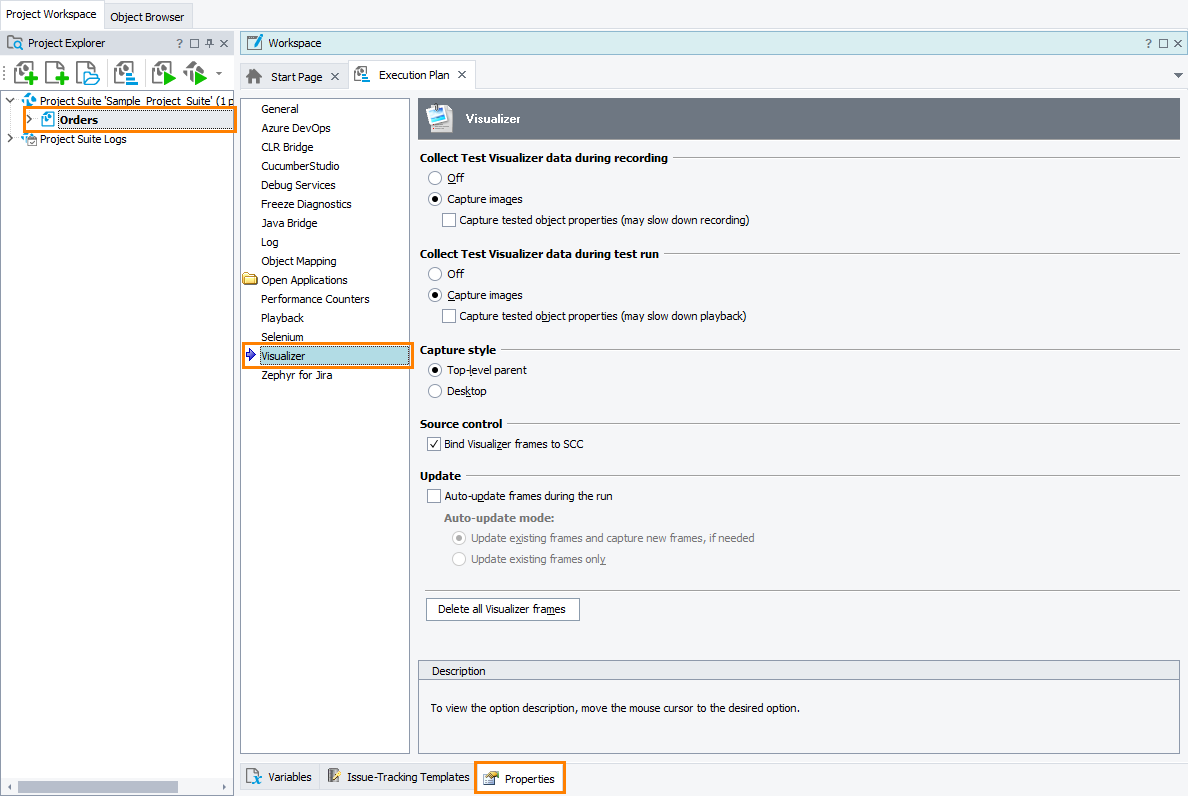This screenshot has width=1188, height=796.
Task: Open the Start Page tab
Action: (294, 74)
